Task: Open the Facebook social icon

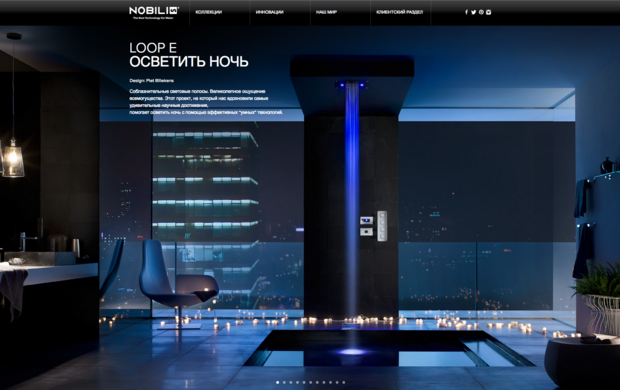Action: [467, 12]
